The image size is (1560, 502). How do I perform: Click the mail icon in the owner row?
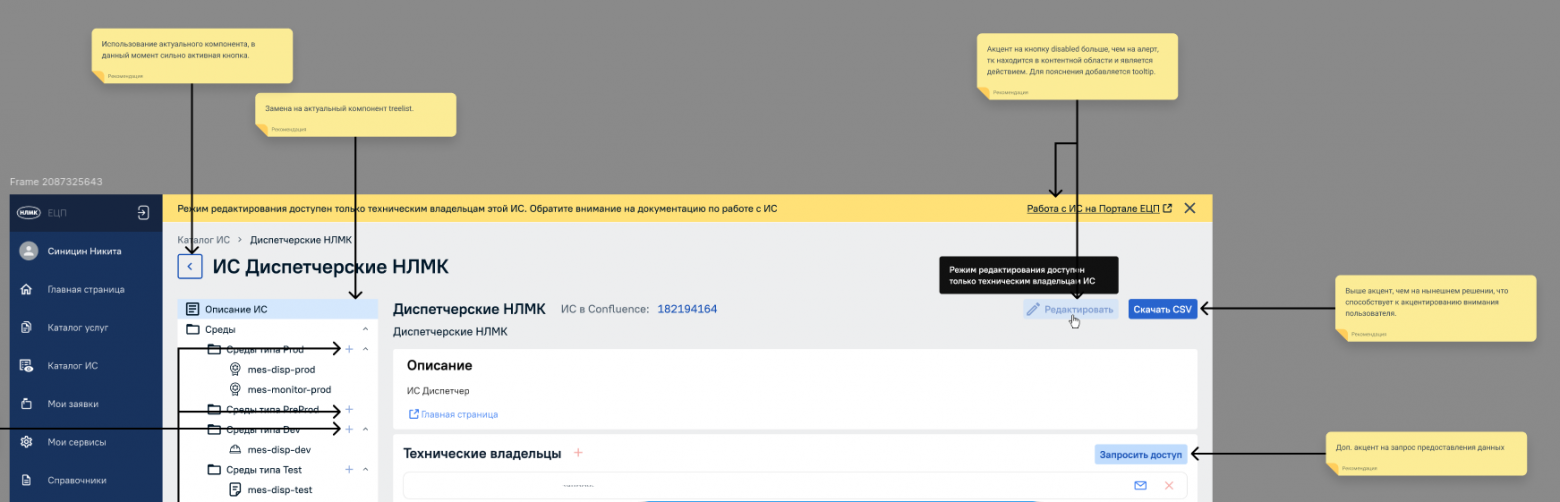1140,486
